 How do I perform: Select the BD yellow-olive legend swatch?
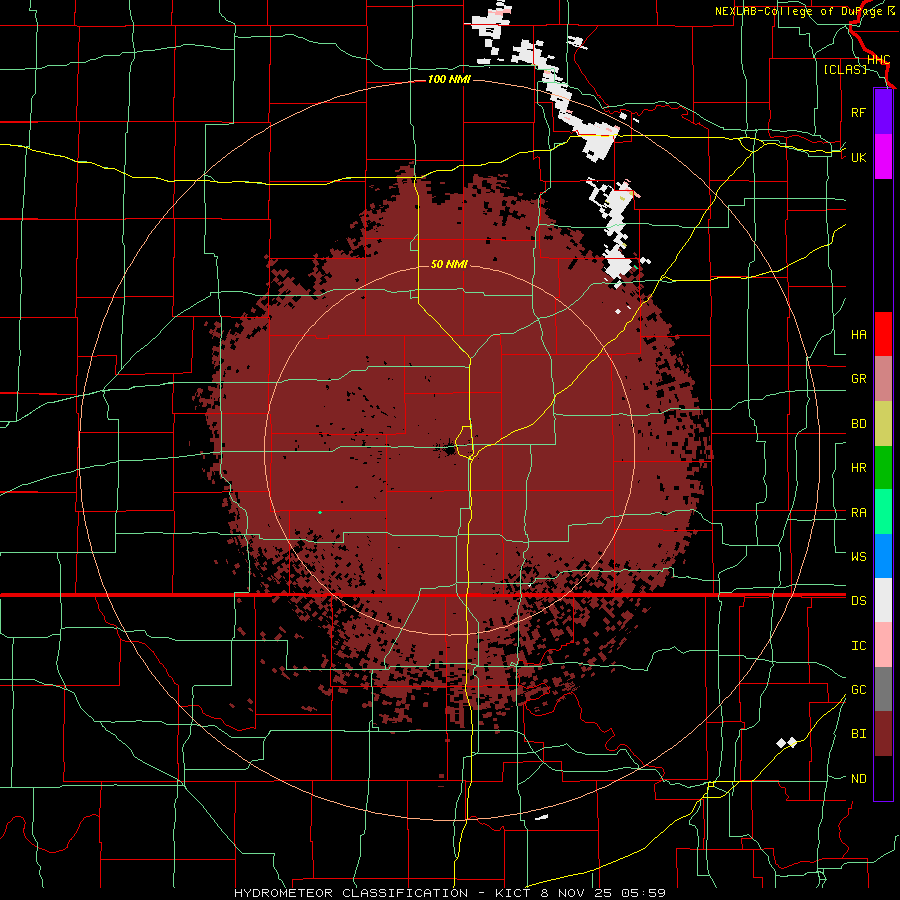[x=883, y=424]
